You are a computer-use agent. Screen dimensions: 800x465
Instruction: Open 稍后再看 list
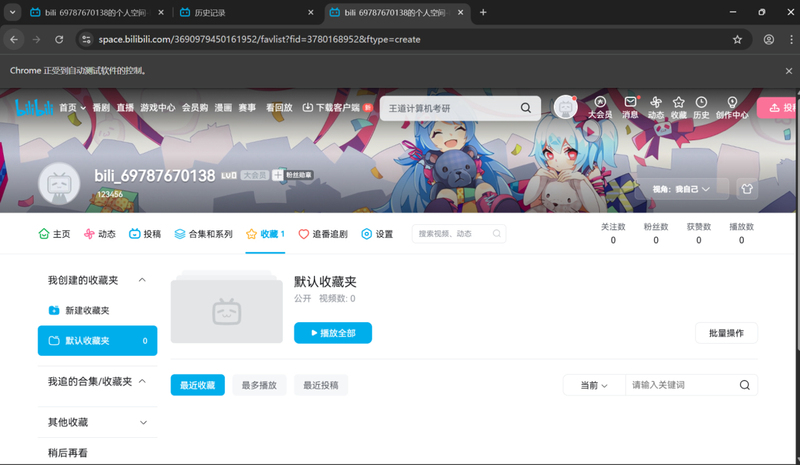coord(68,452)
